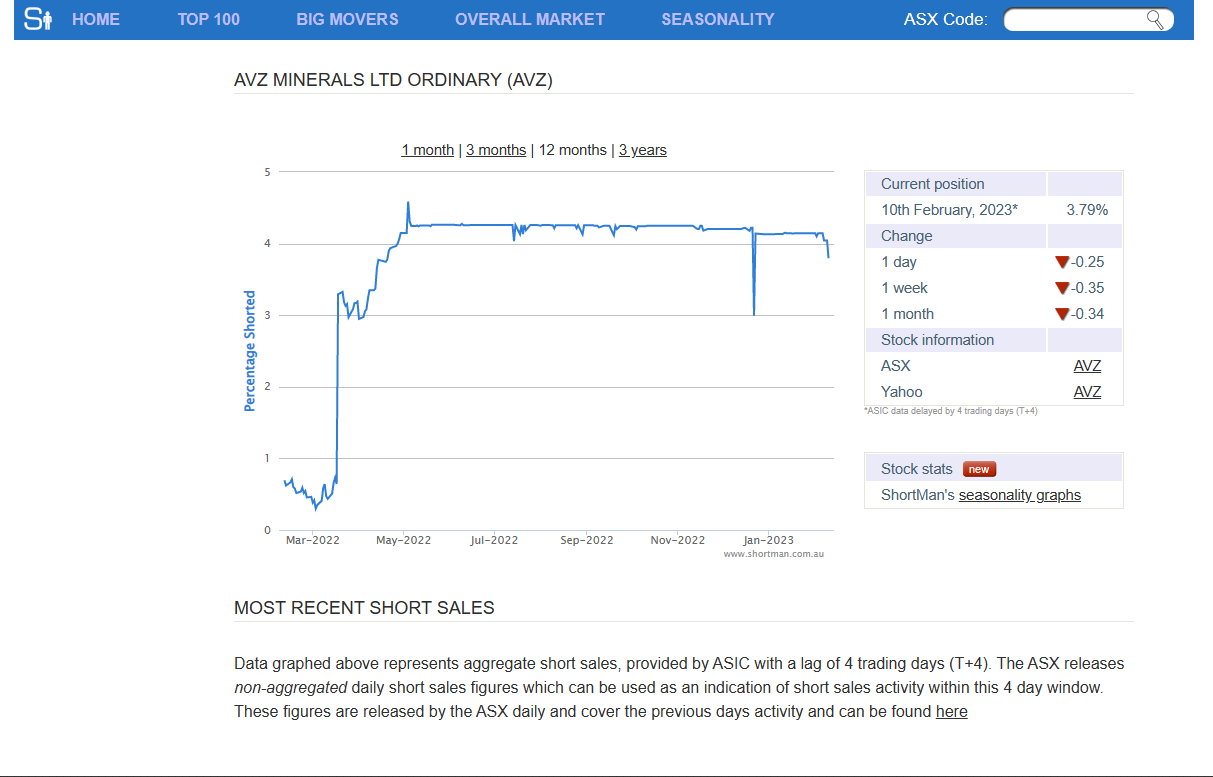Focus the ASX Code search field

tap(1075, 19)
